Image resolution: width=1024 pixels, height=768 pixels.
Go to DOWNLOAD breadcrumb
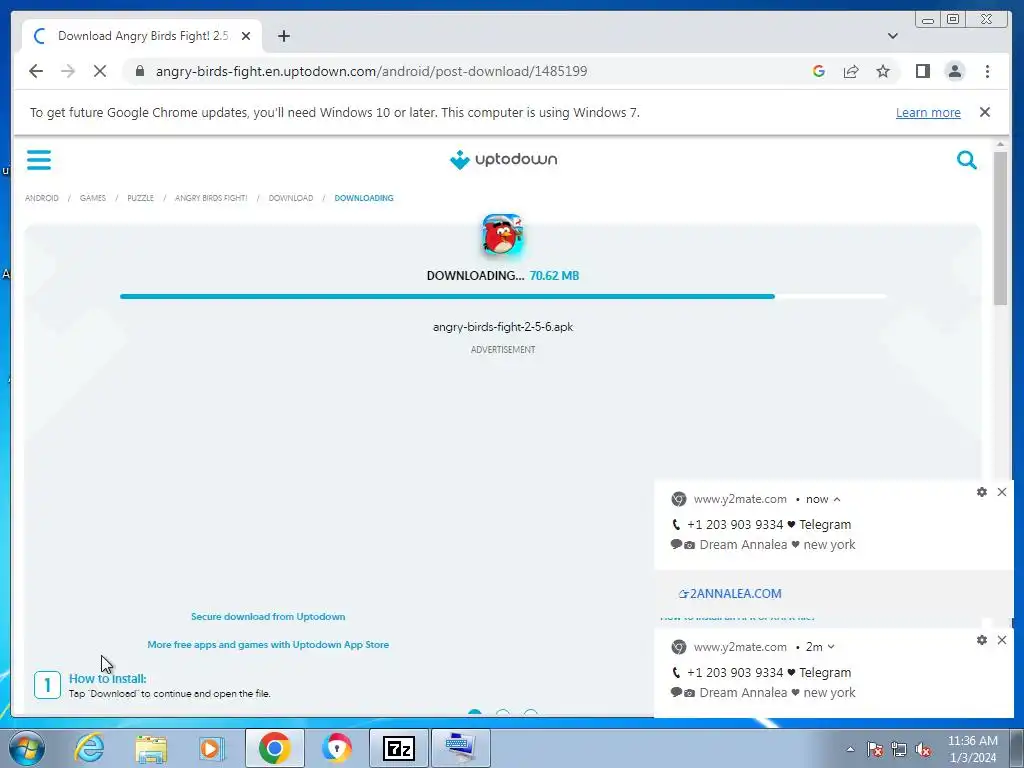[x=291, y=198]
